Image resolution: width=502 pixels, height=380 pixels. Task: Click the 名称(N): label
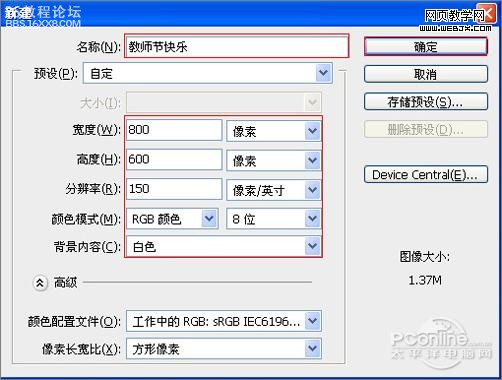[99, 47]
